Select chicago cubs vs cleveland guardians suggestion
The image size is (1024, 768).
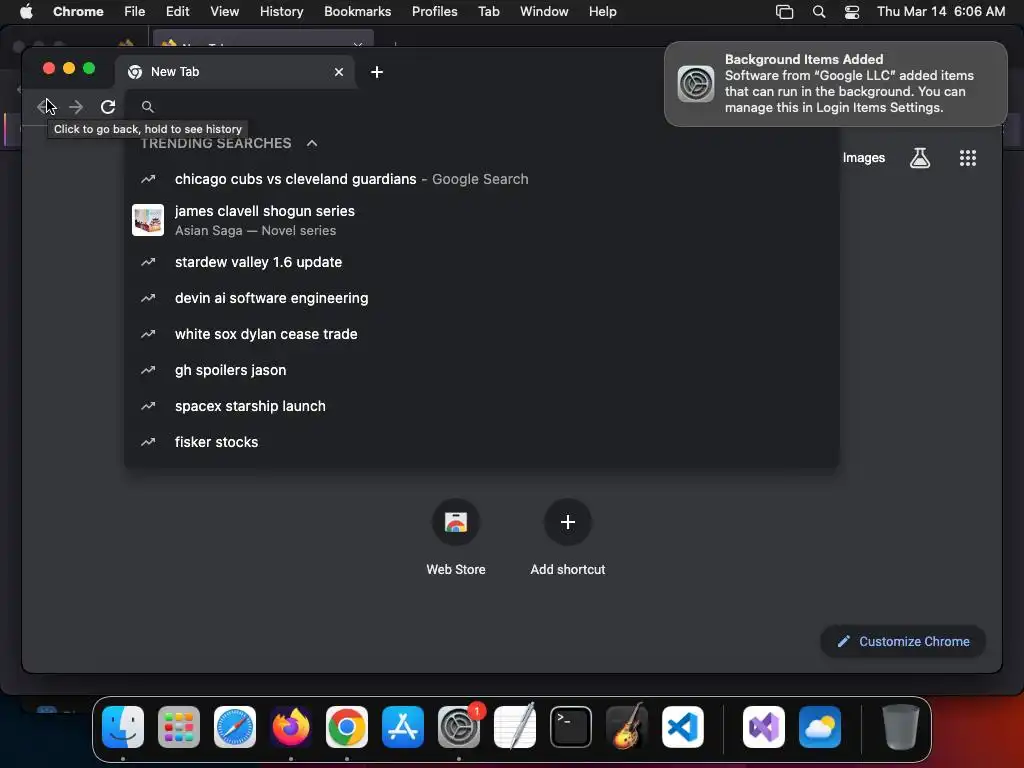(x=481, y=179)
